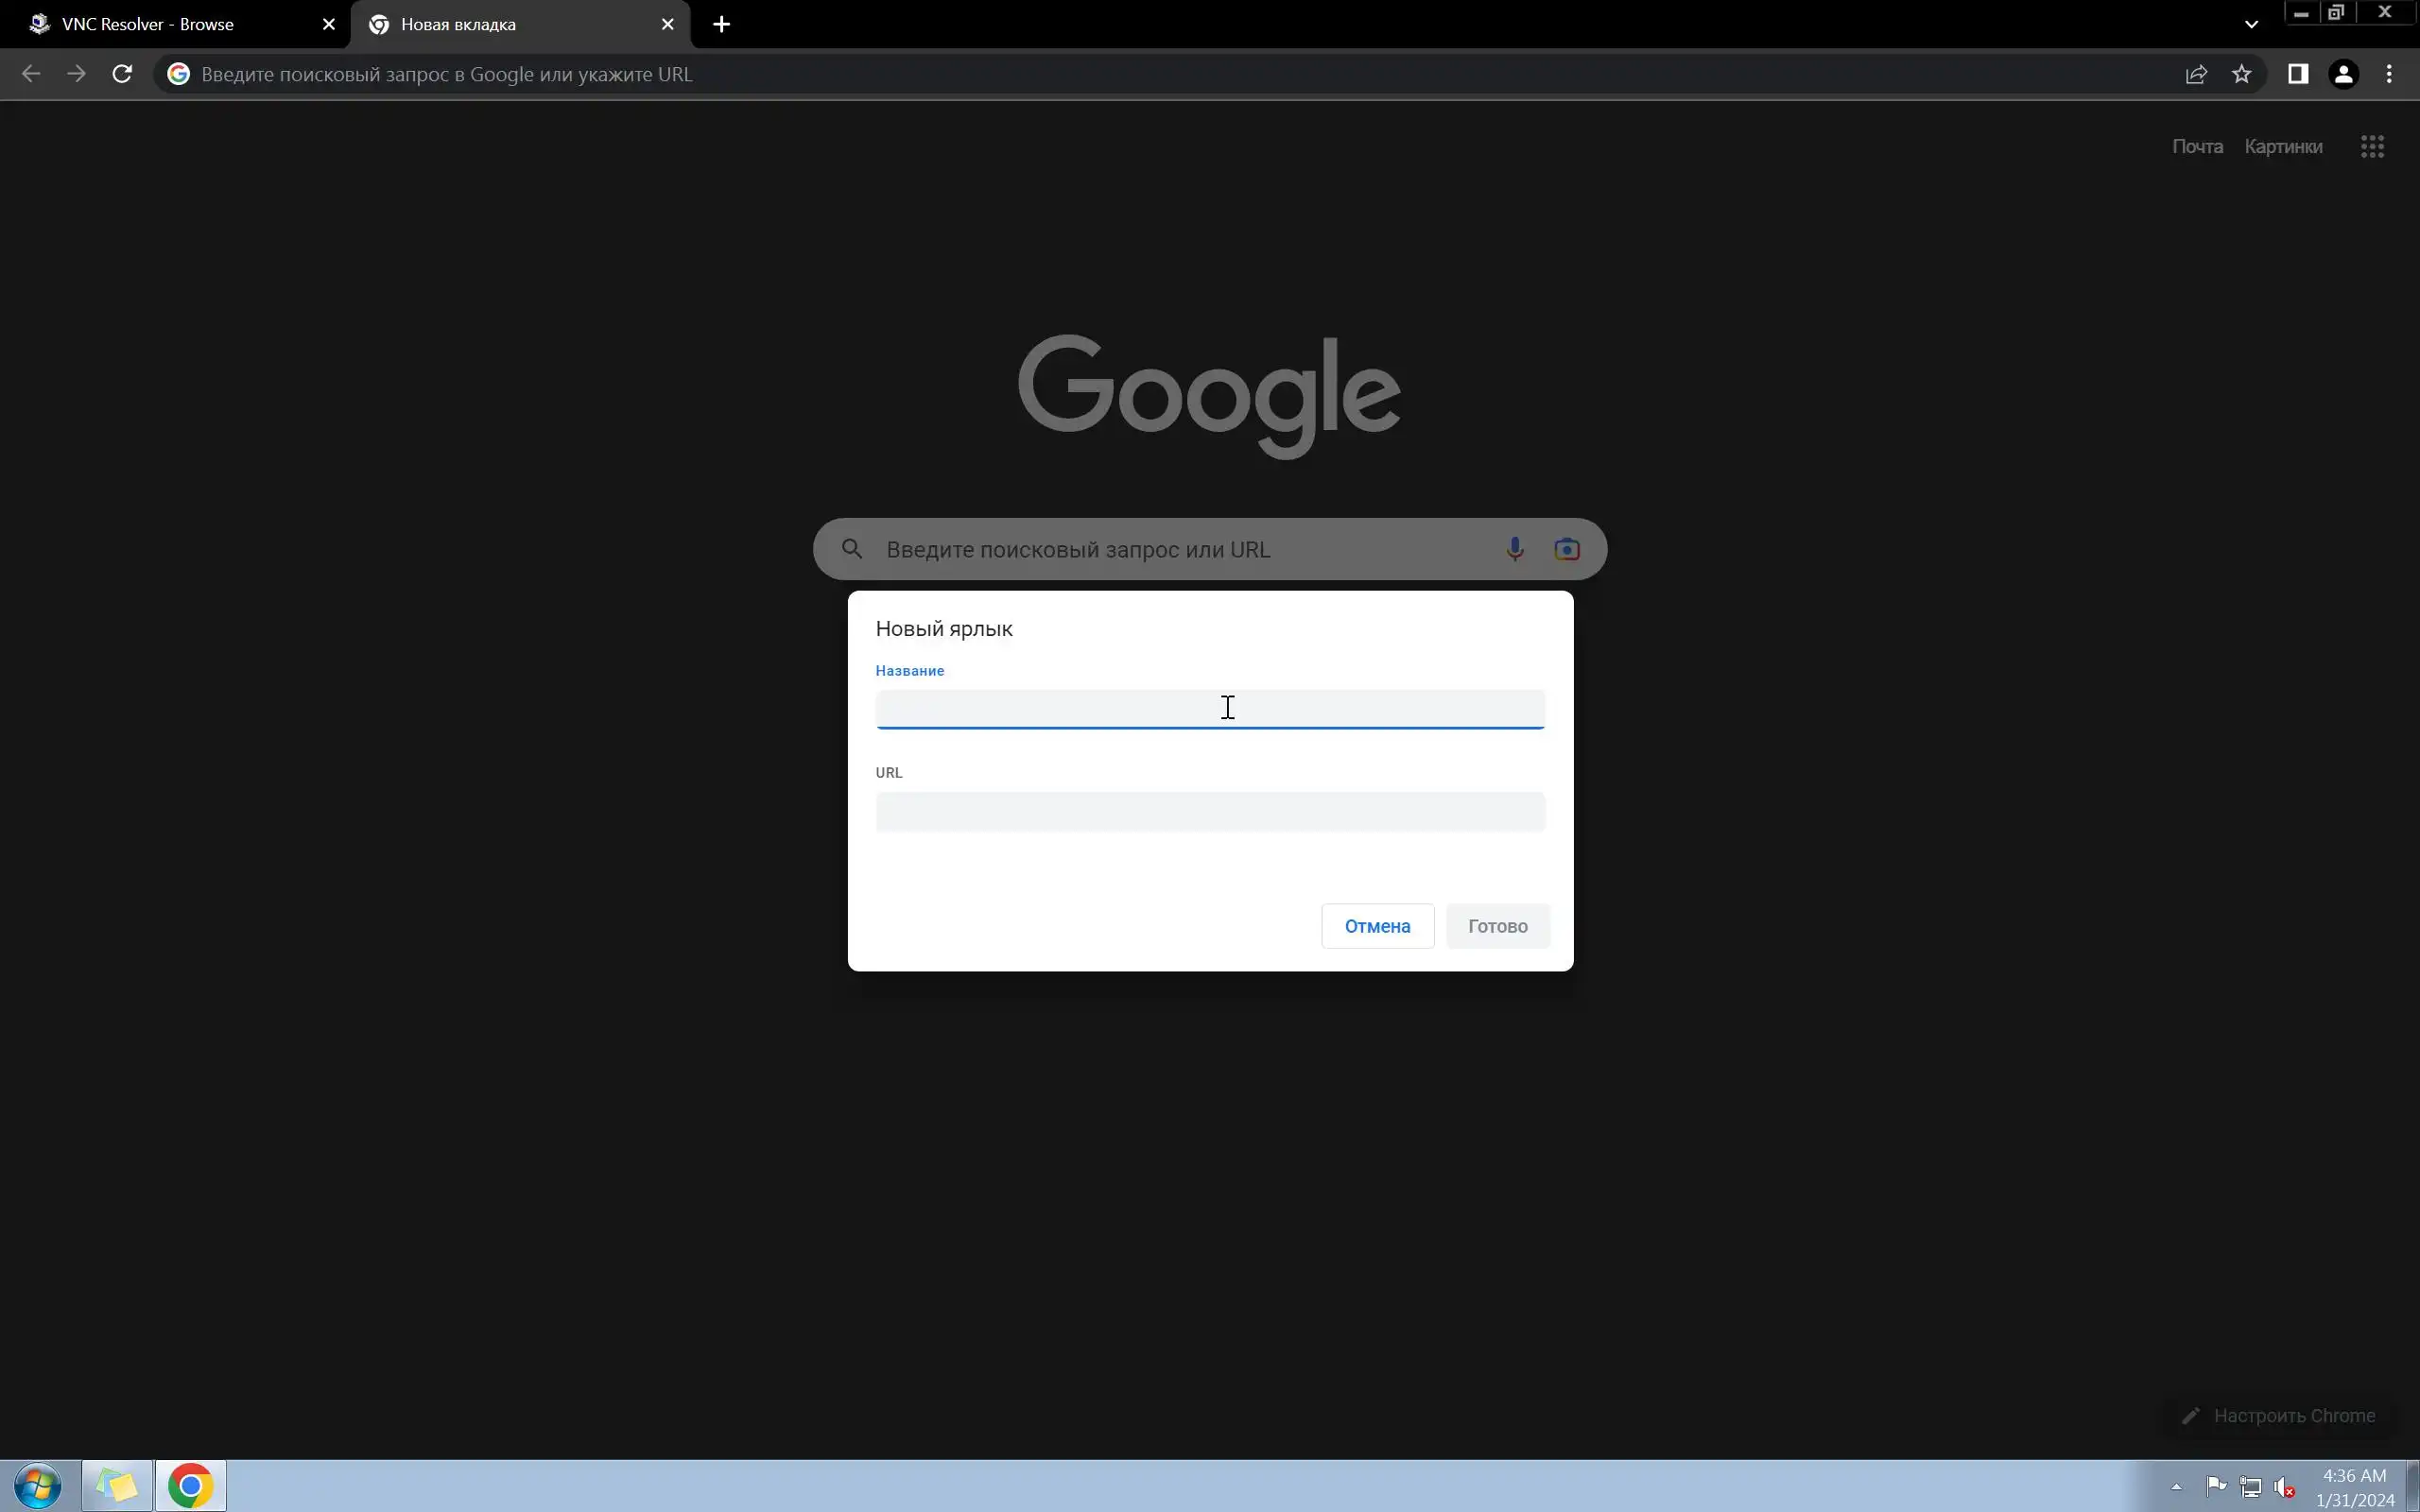Show hidden system tray icons
2420x1512 pixels.
tap(2176, 1486)
